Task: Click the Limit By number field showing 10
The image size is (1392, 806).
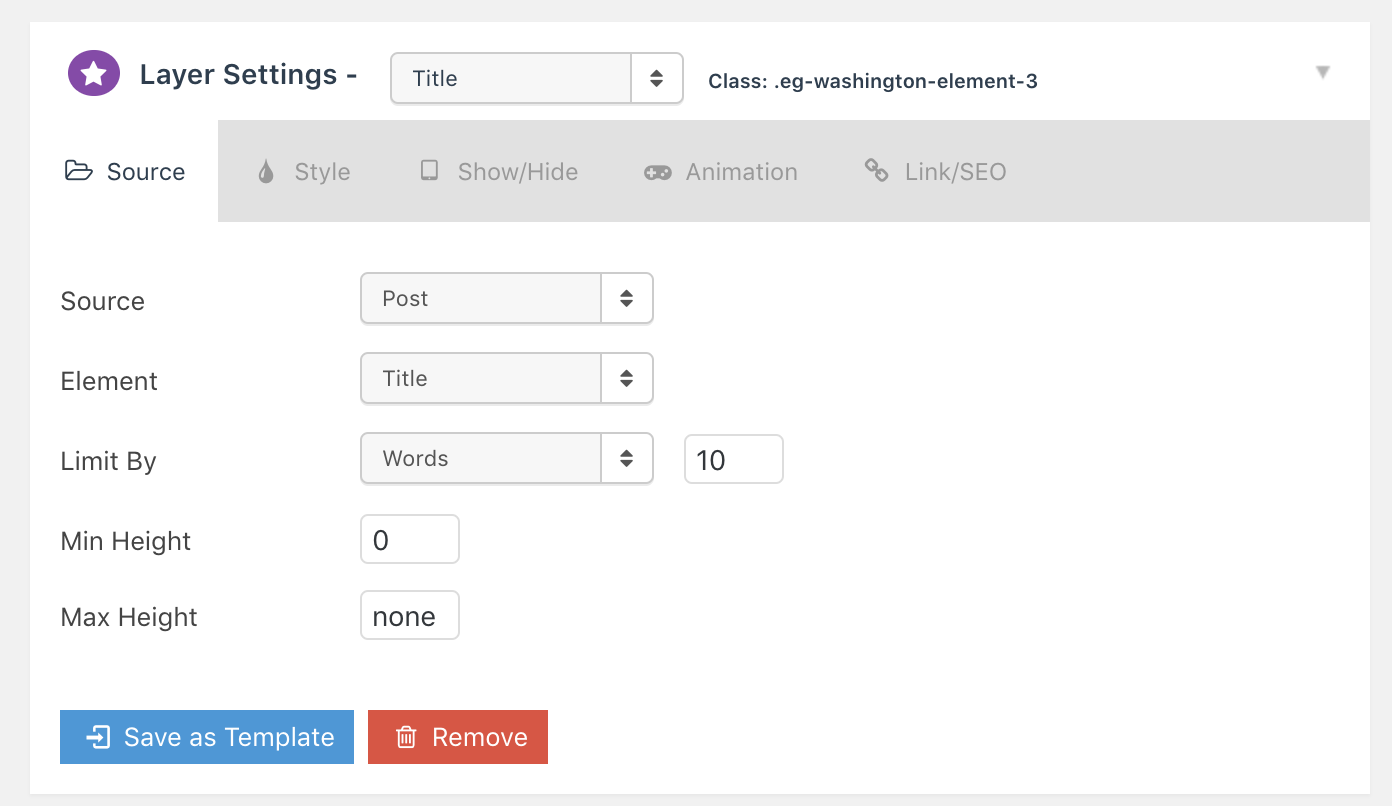Action: (734, 459)
